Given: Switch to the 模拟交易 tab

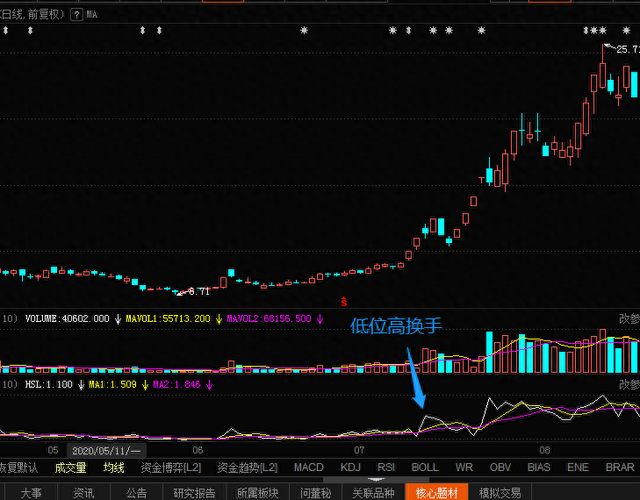Looking at the screenshot, I should [x=500, y=492].
